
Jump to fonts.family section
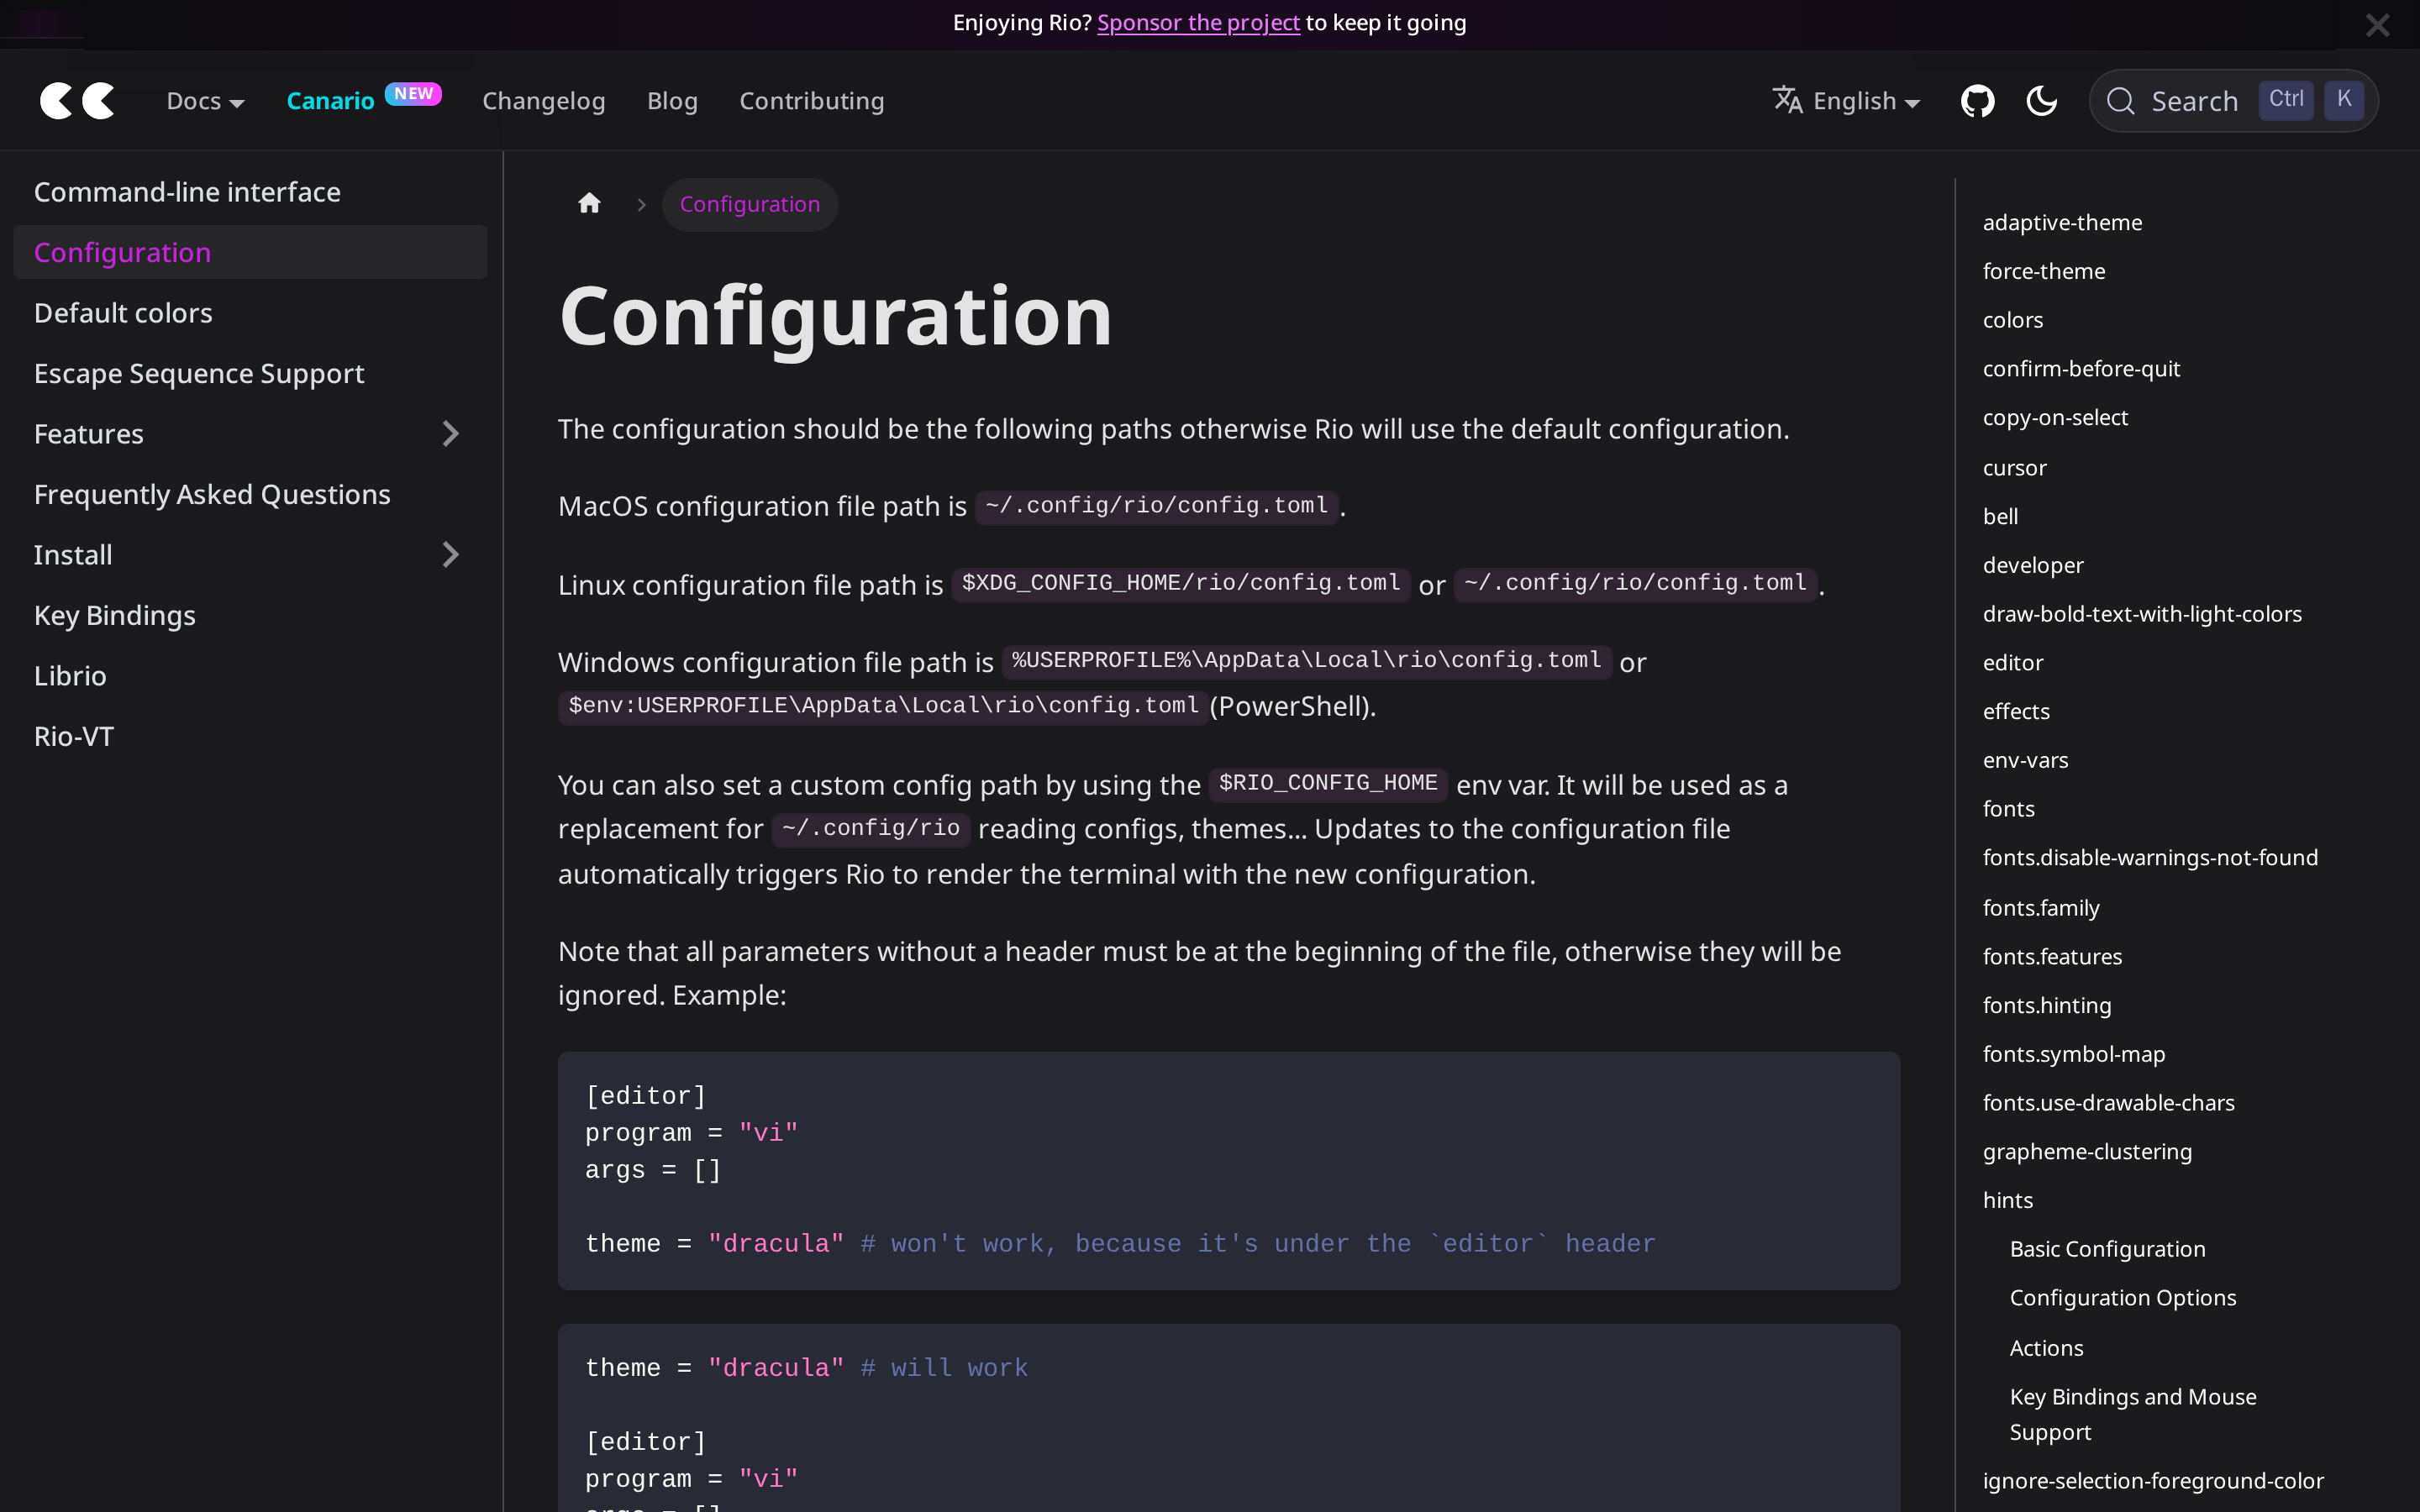pos(2041,907)
